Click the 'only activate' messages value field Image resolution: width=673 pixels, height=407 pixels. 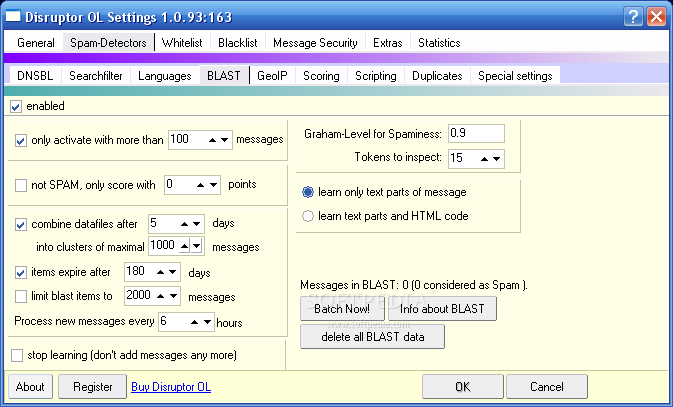tap(188, 140)
